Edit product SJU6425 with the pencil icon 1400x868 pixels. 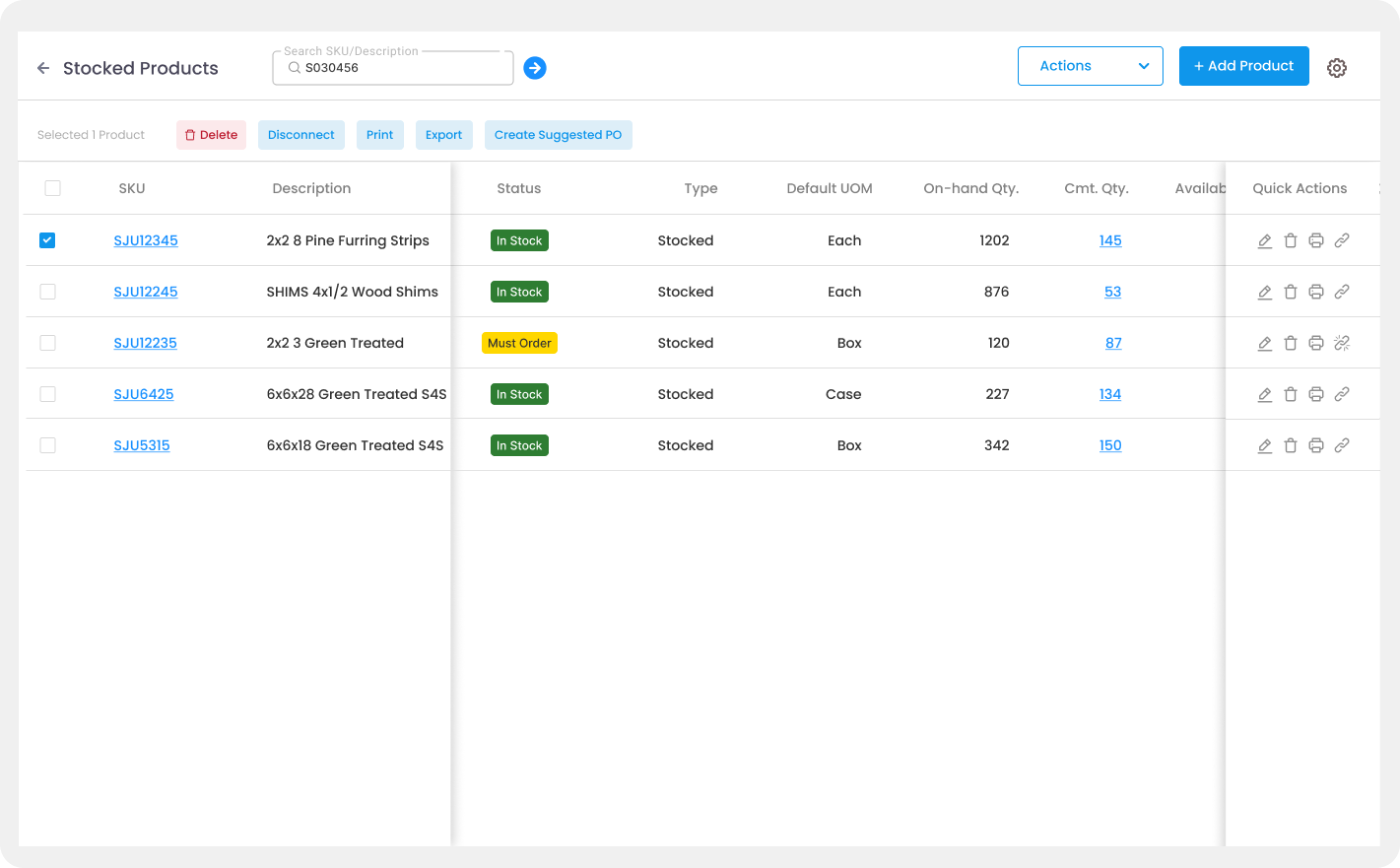click(1265, 394)
